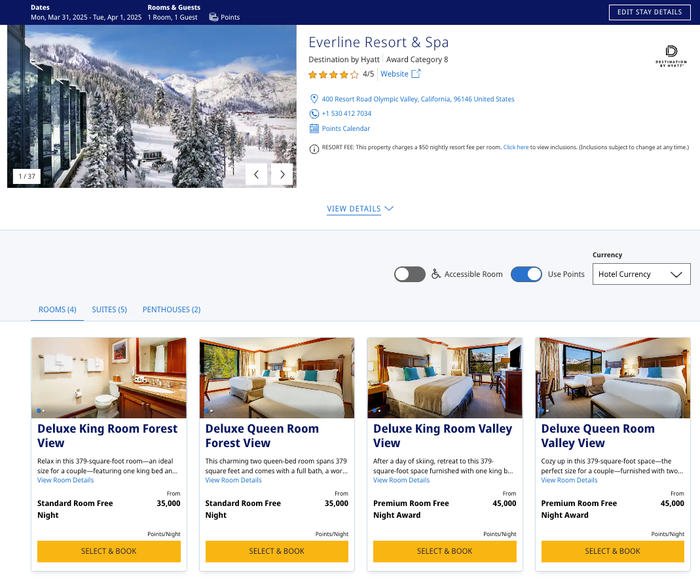
Task: View Room Details for Deluxe Queen Forest View
Action: coord(233,480)
